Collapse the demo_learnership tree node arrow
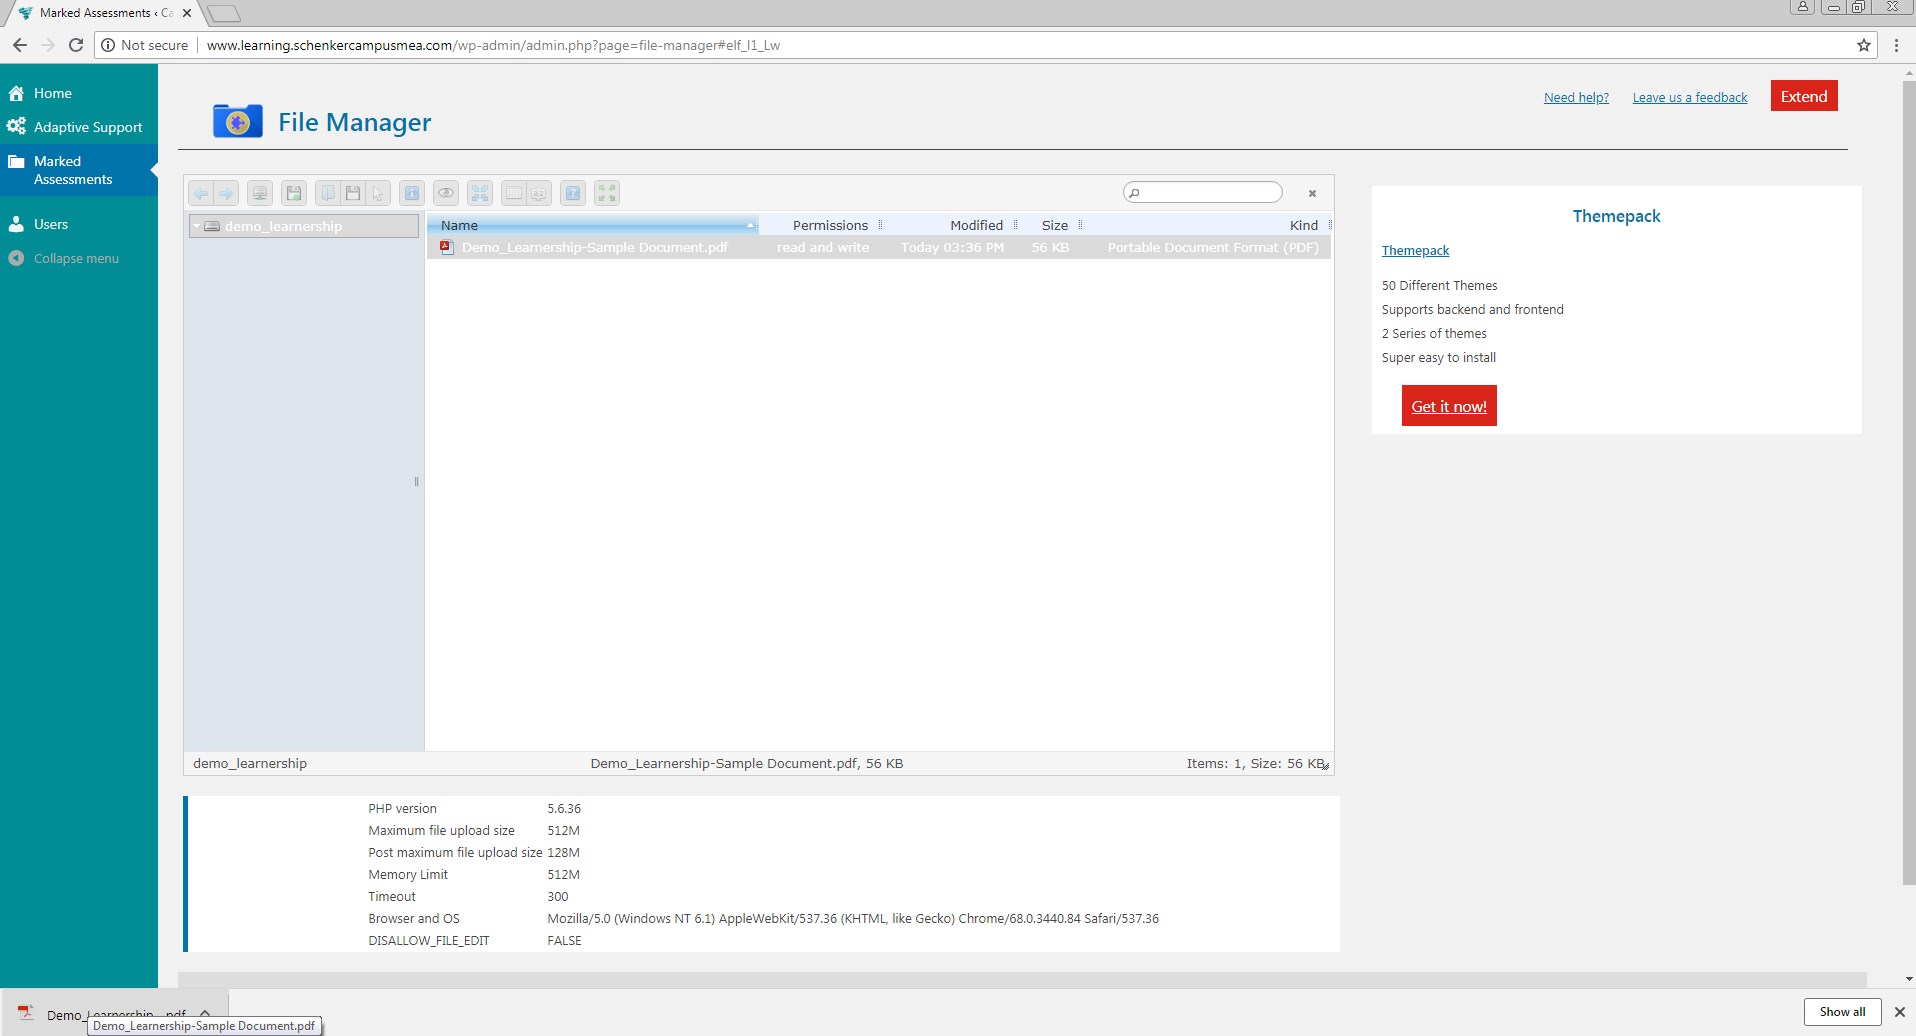This screenshot has width=1916, height=1036. coord(197,226)
